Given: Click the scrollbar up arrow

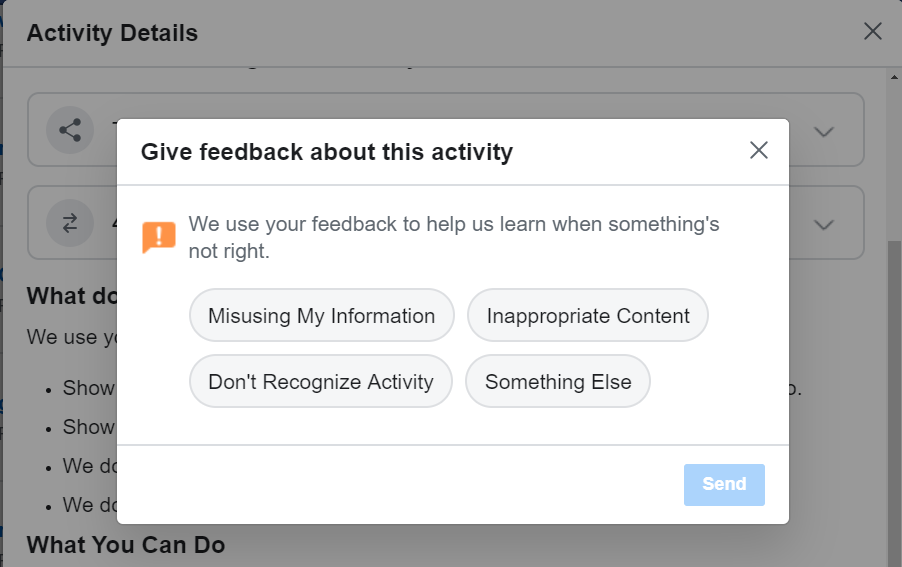Looking at the screenshot, I should (x=894, y=76).
